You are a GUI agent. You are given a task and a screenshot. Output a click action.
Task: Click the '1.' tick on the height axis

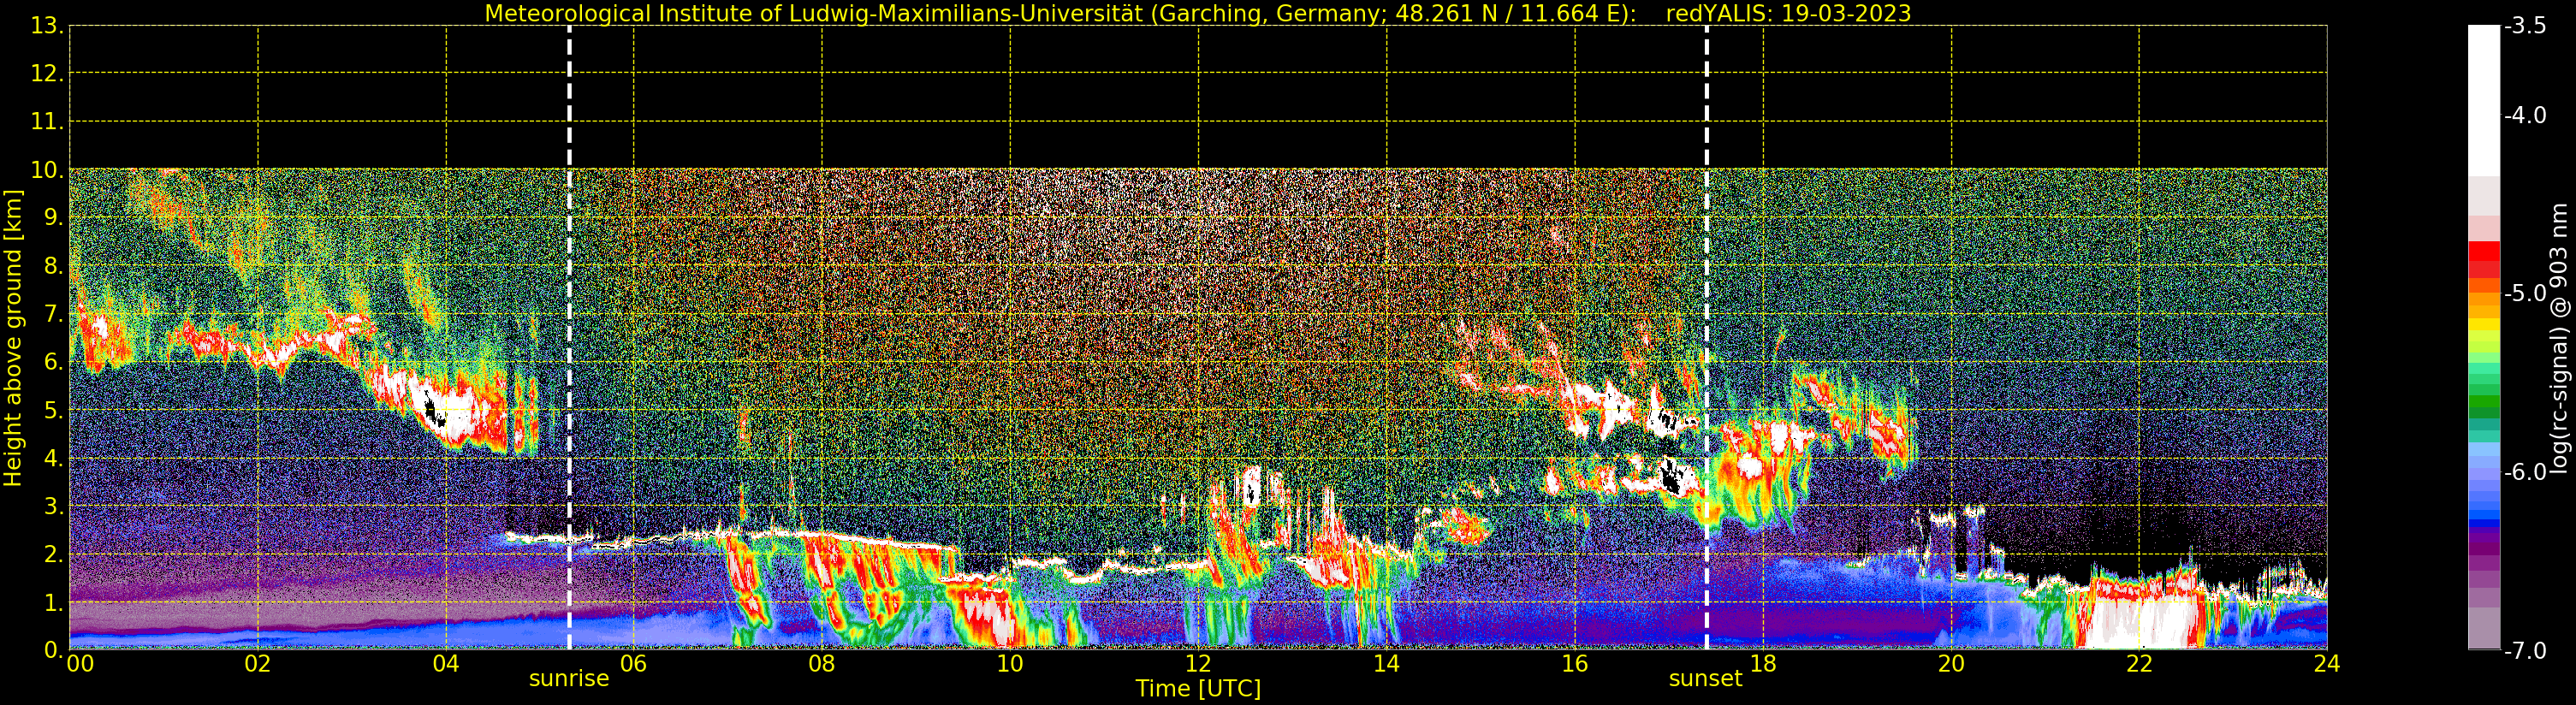tap(54, 602)
